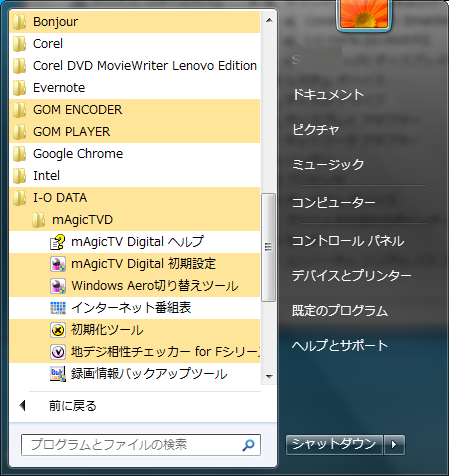This screenshot has width=449, height=476.
Task: Click the Google Chrome folder icon
Action: click(19, 154)
